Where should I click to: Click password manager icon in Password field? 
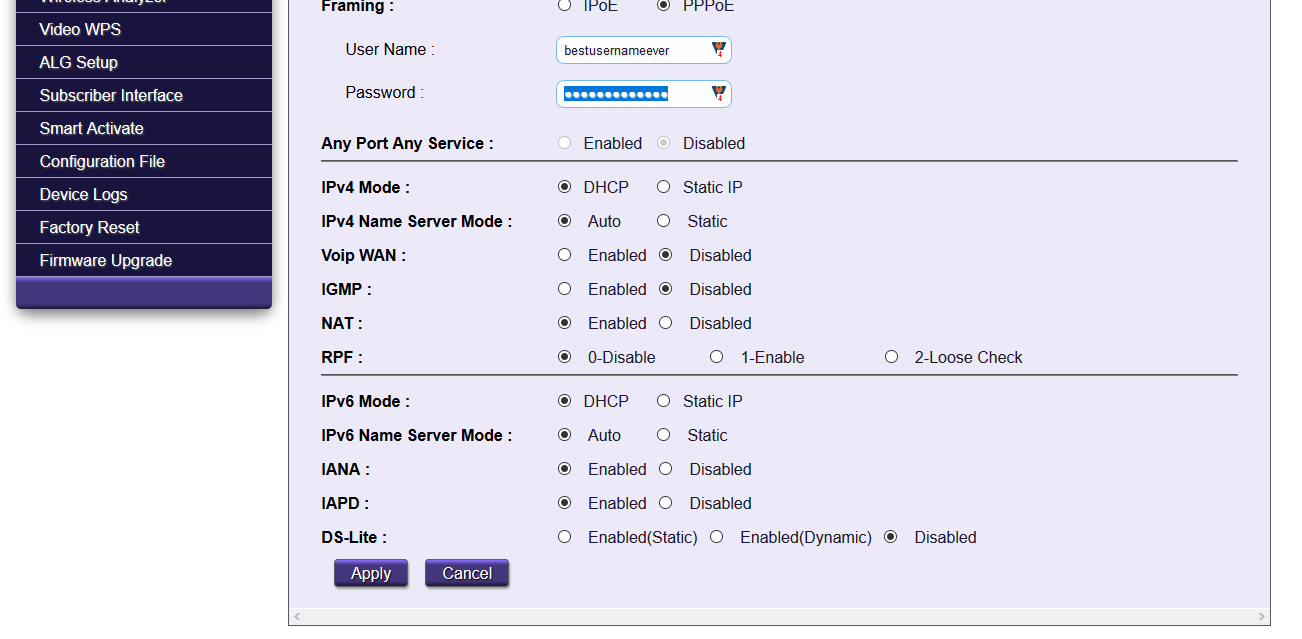pos(718,94)
